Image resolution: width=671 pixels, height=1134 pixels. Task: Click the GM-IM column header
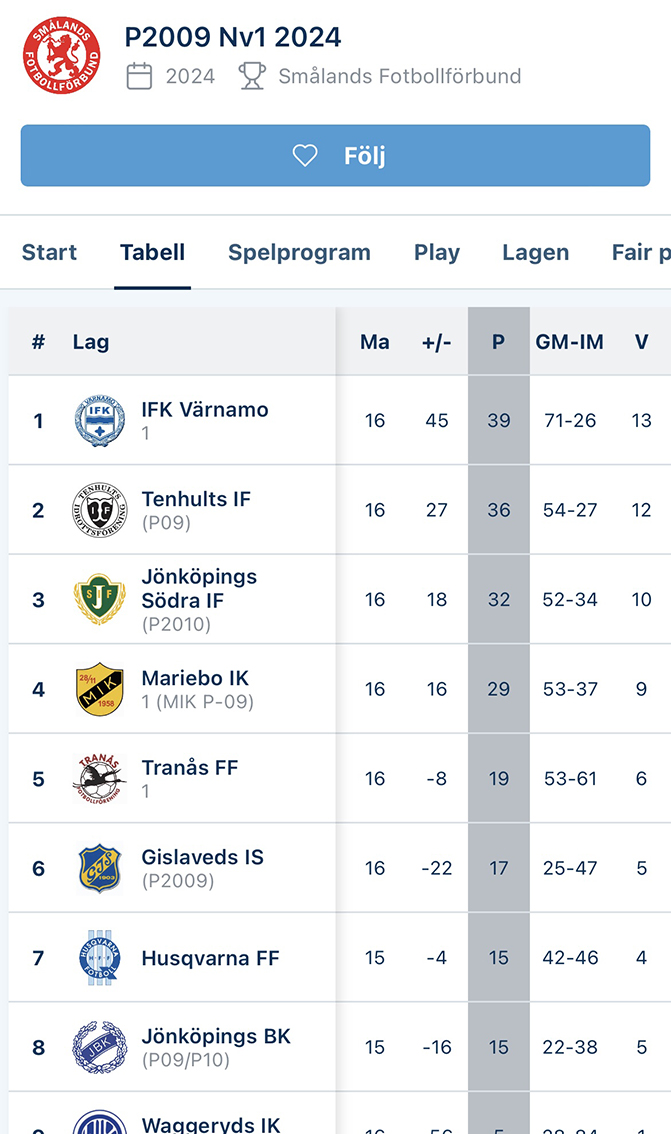click(x=570, y=342)
